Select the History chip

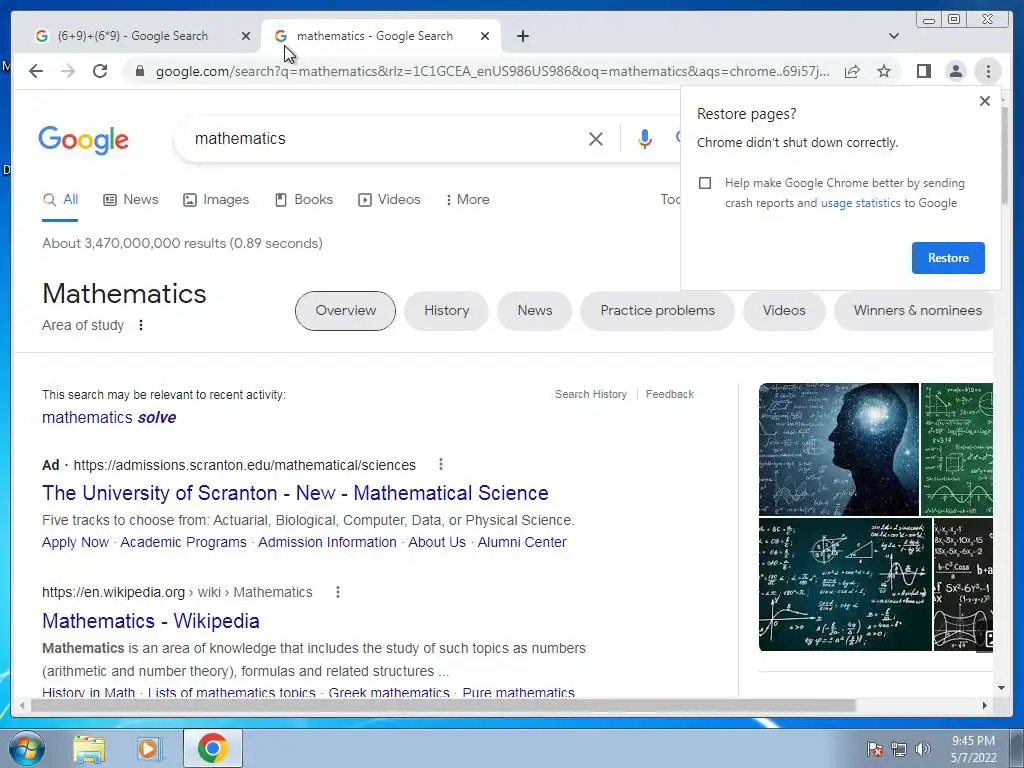(447, 311)
